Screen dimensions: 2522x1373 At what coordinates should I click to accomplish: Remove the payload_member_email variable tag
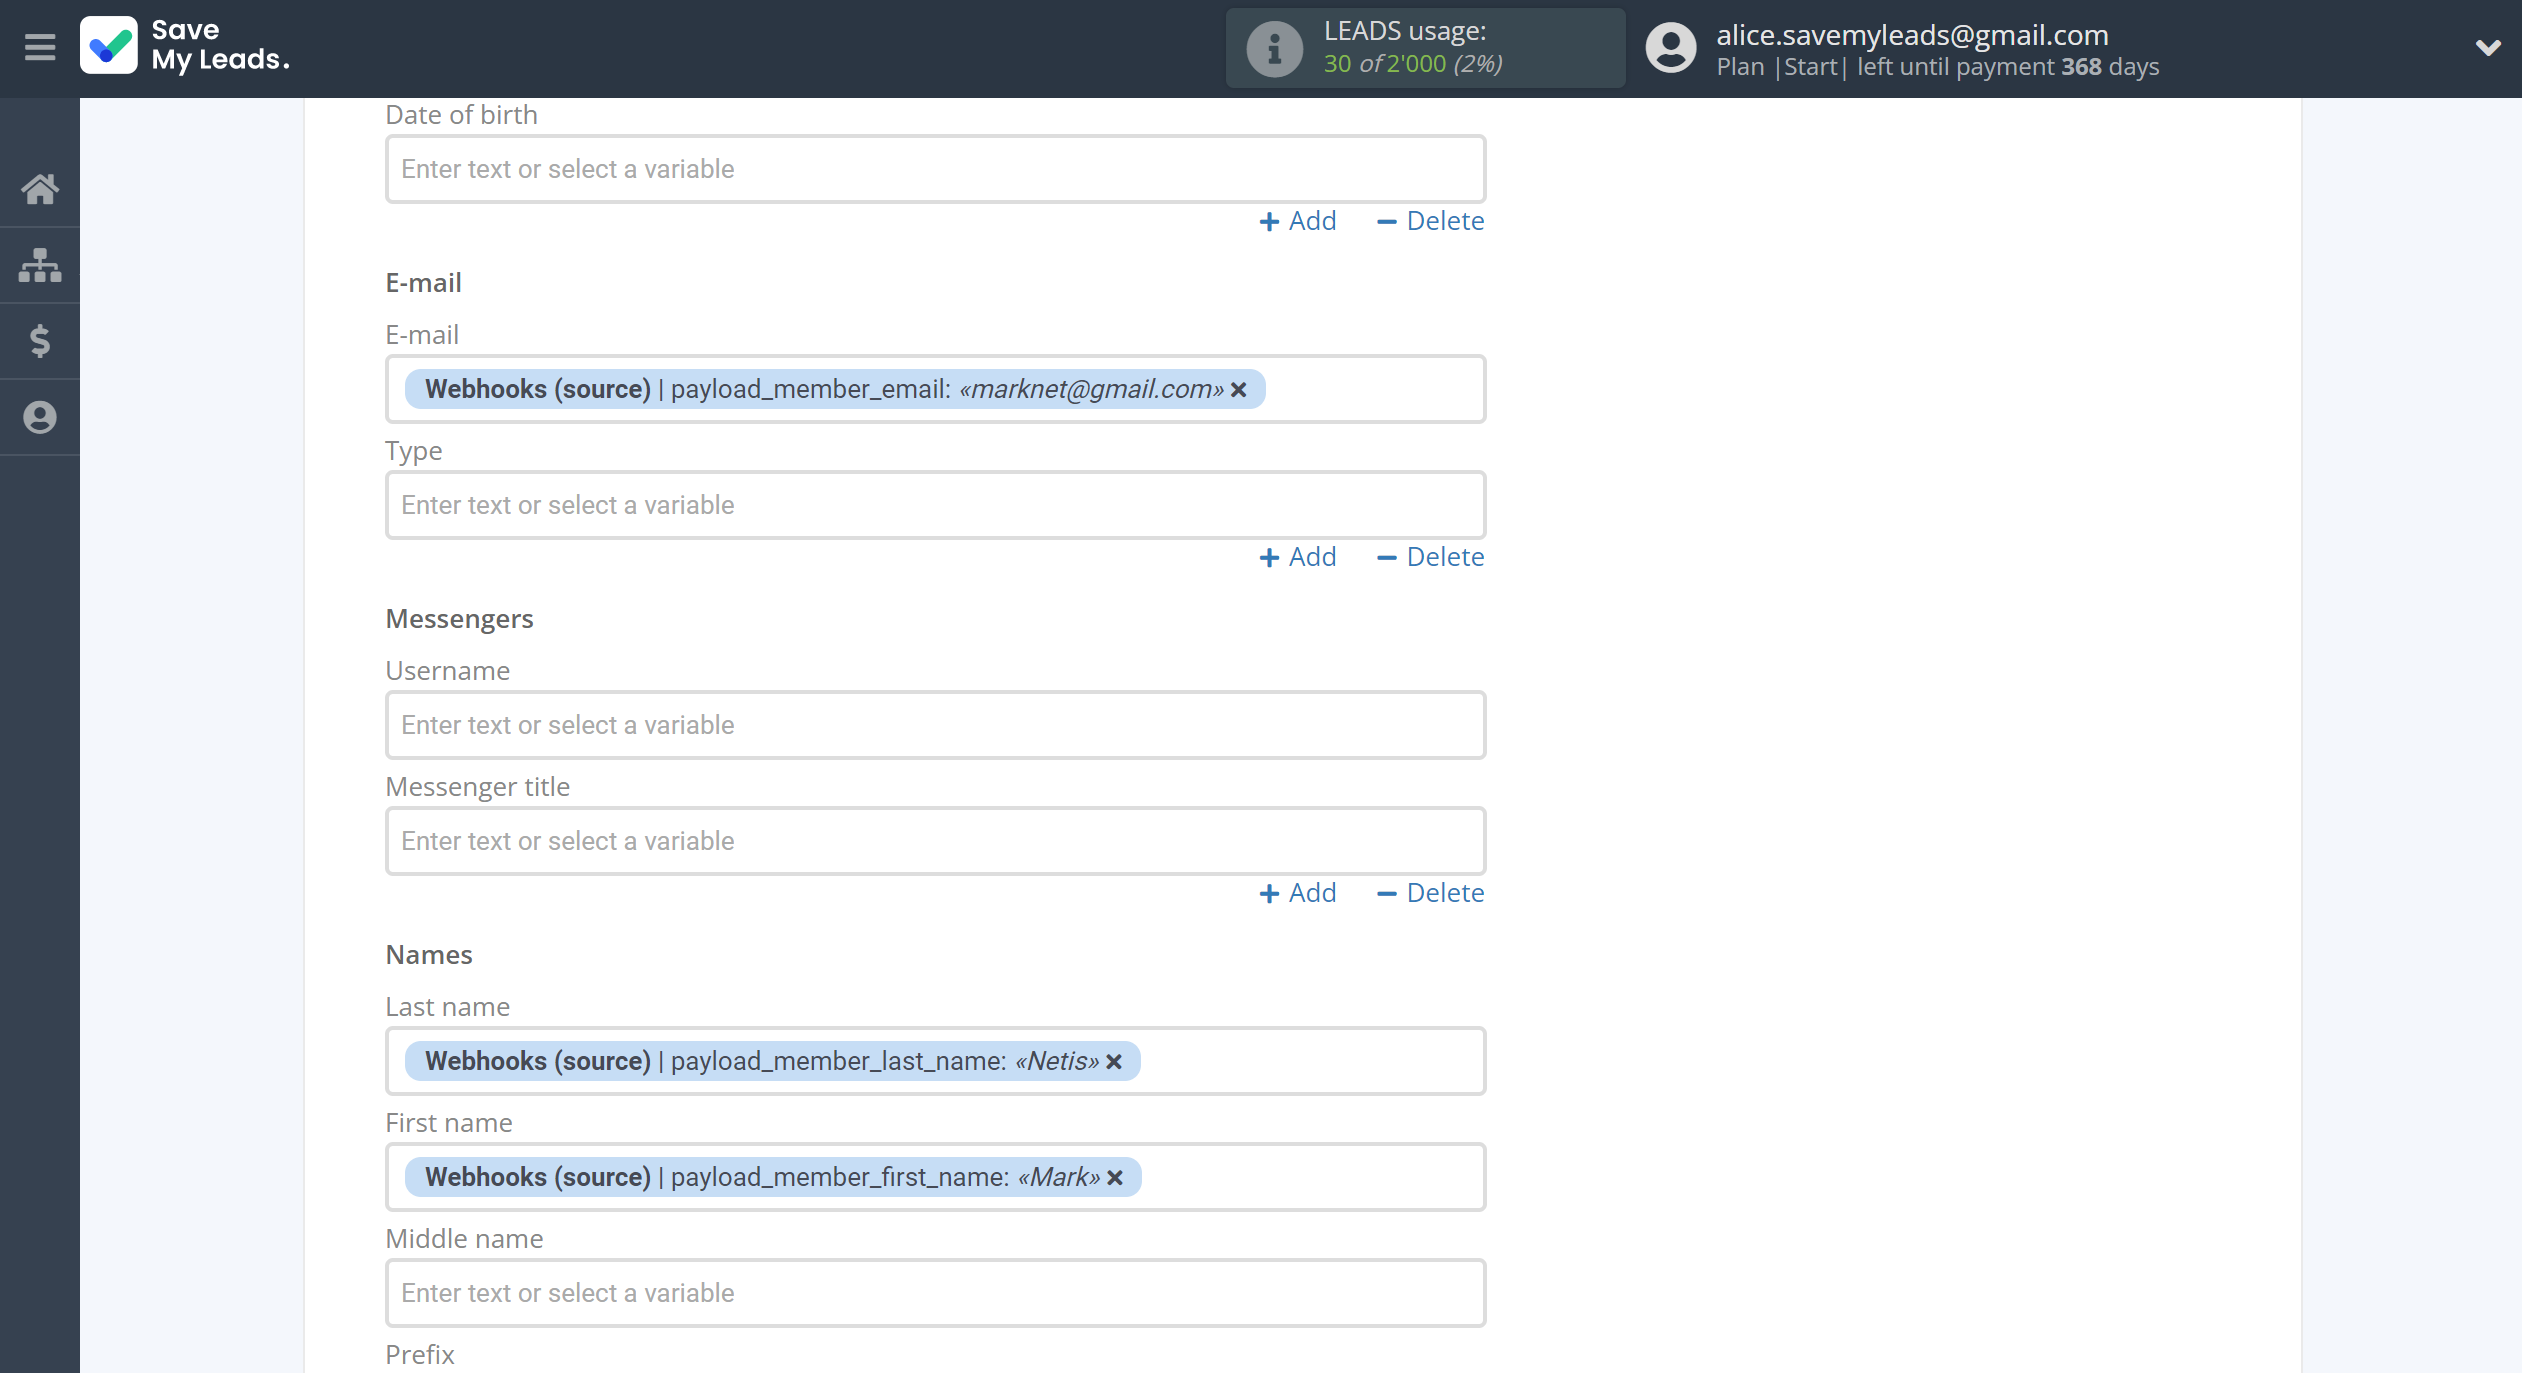[1239, 390]
